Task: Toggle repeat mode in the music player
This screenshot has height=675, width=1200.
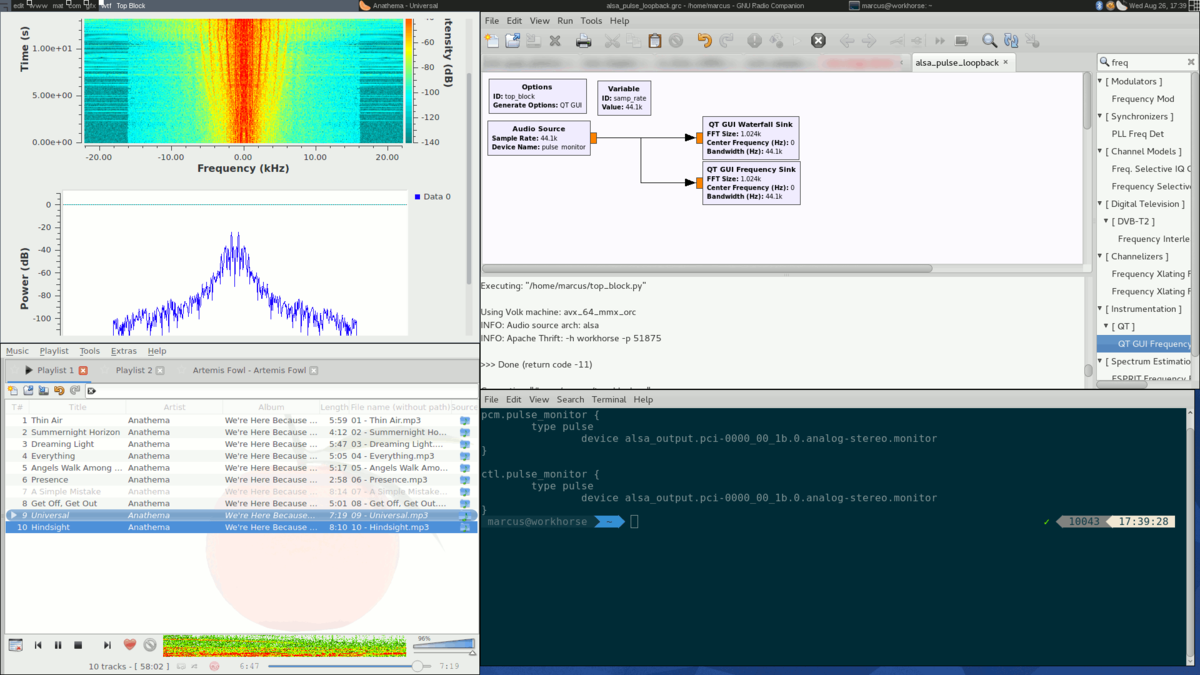Action: [181, 666]
